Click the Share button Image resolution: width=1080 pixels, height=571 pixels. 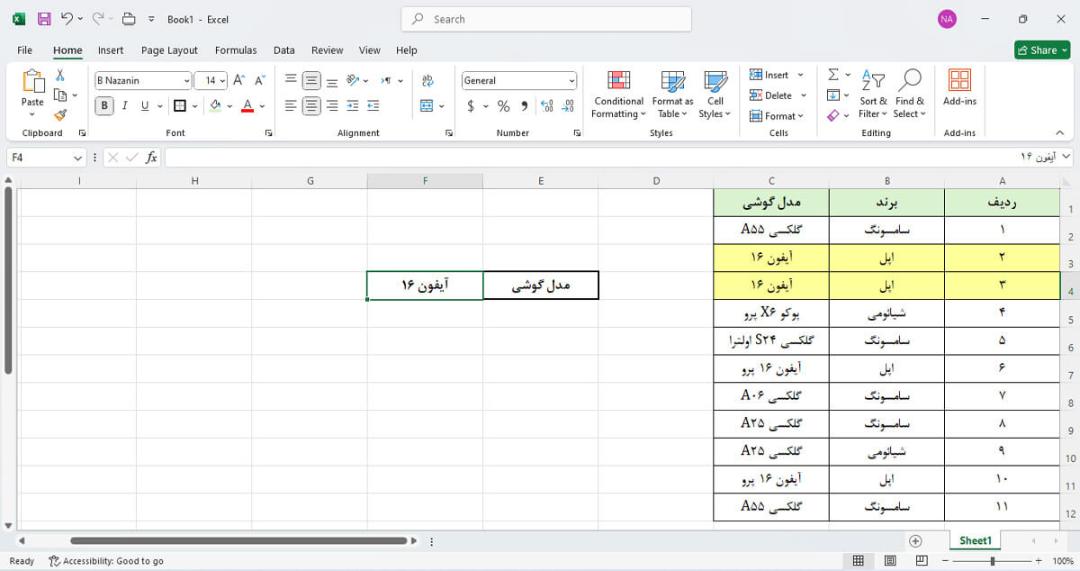click(x=1041, y=50)
